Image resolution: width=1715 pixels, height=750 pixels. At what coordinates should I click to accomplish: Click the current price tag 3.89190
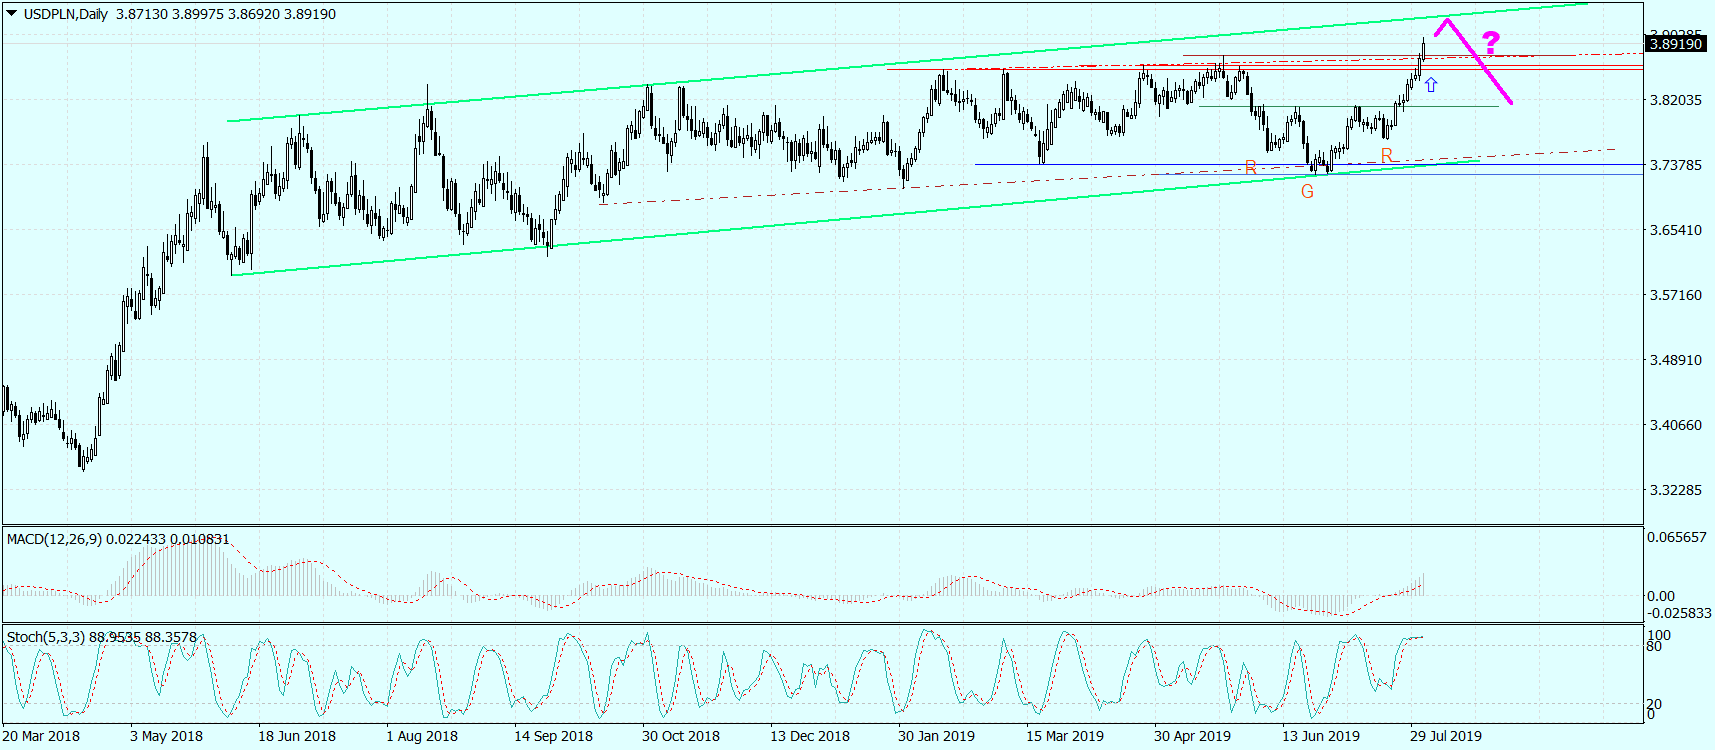[x=1676, y=44]
